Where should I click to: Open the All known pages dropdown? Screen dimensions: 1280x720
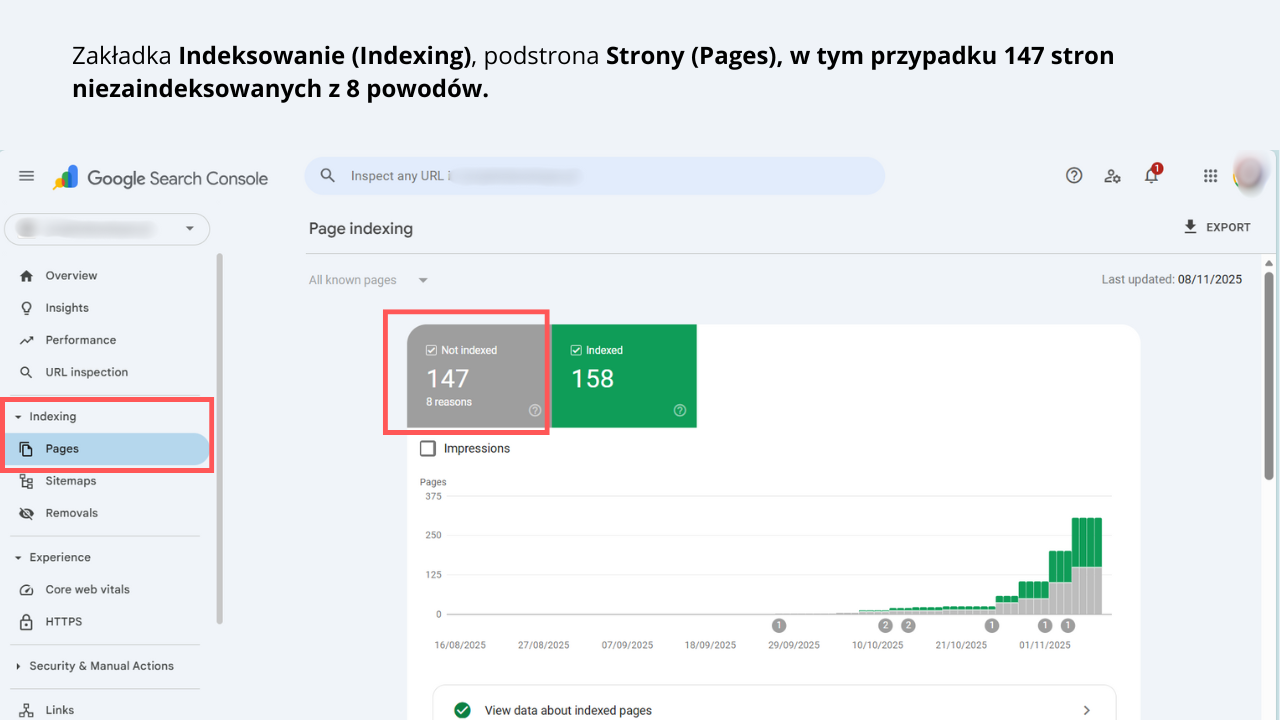point(368,280)
